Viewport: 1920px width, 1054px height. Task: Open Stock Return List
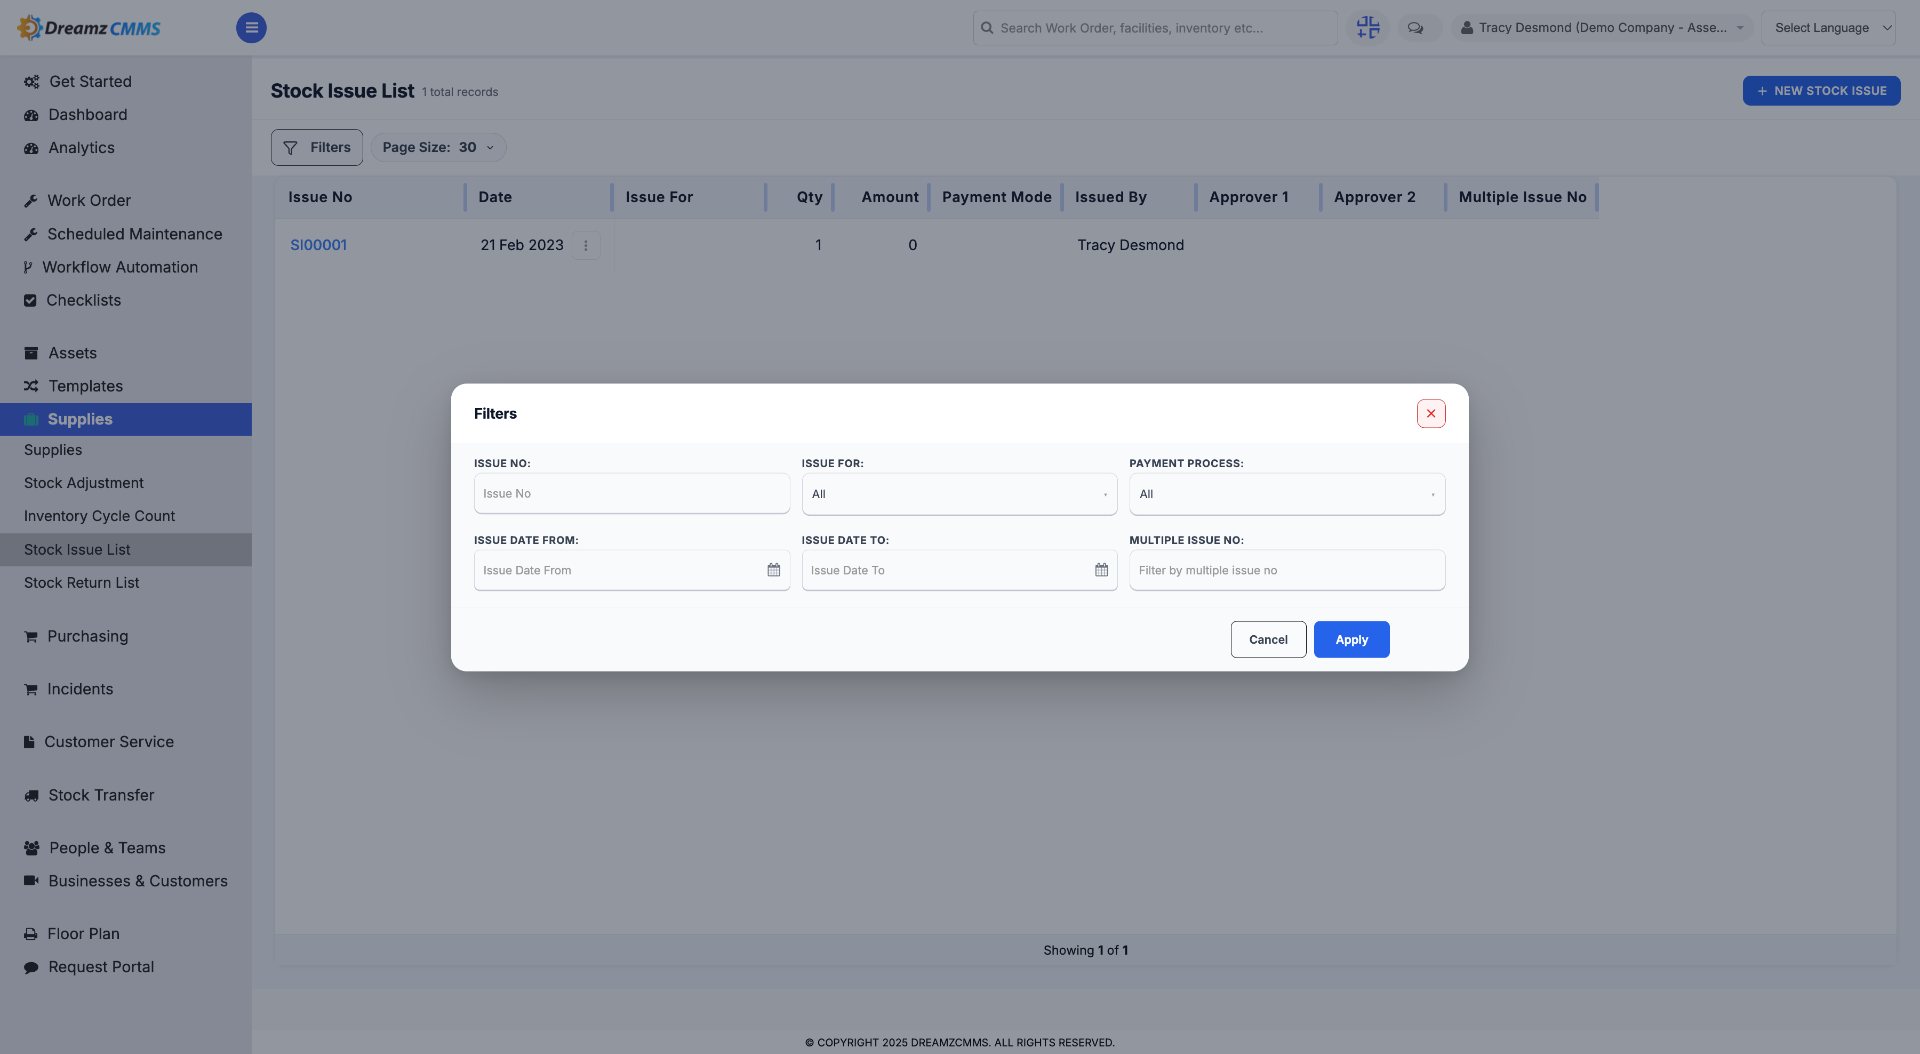pyautogui.click(x=82, y=583)
